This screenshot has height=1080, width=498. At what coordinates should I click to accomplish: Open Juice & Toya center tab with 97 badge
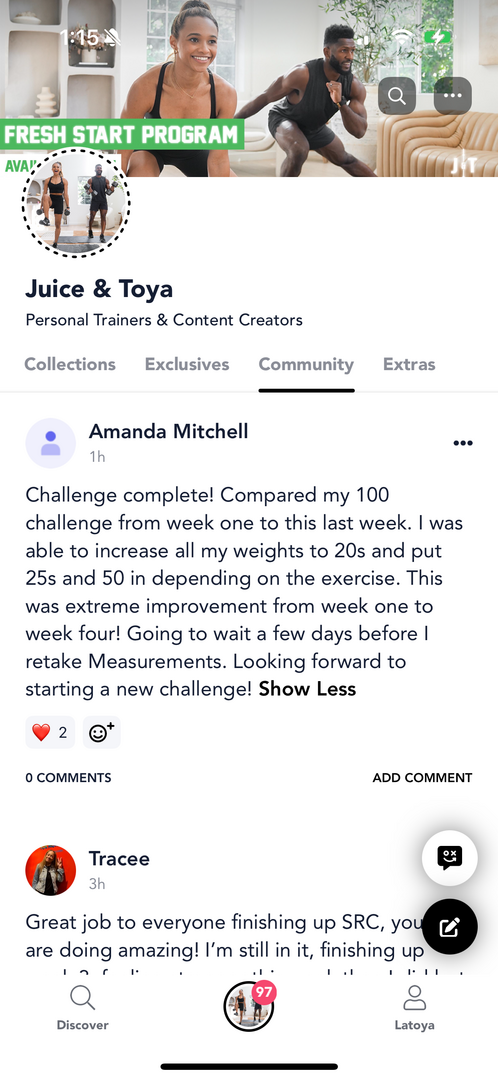pos(249,1006)
